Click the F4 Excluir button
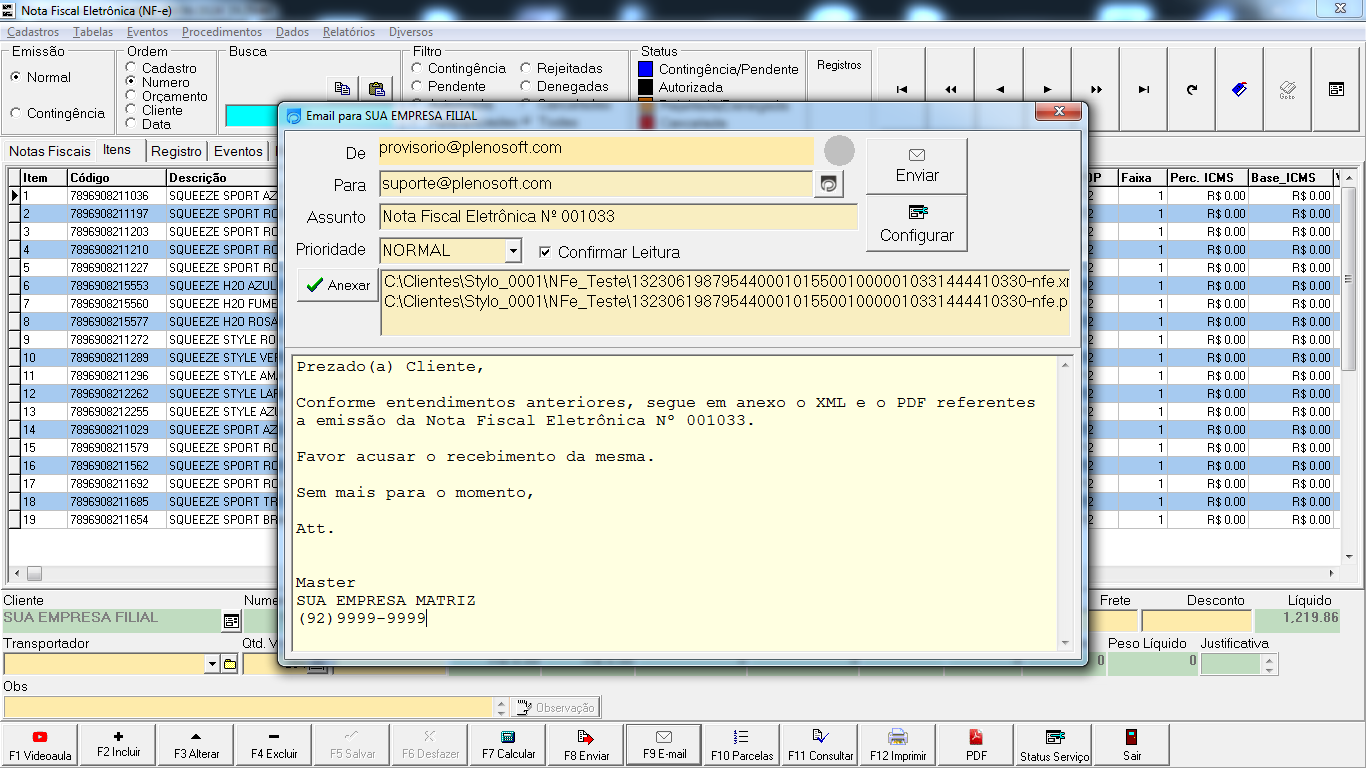The image size is (1366, 768). point(274,745)
